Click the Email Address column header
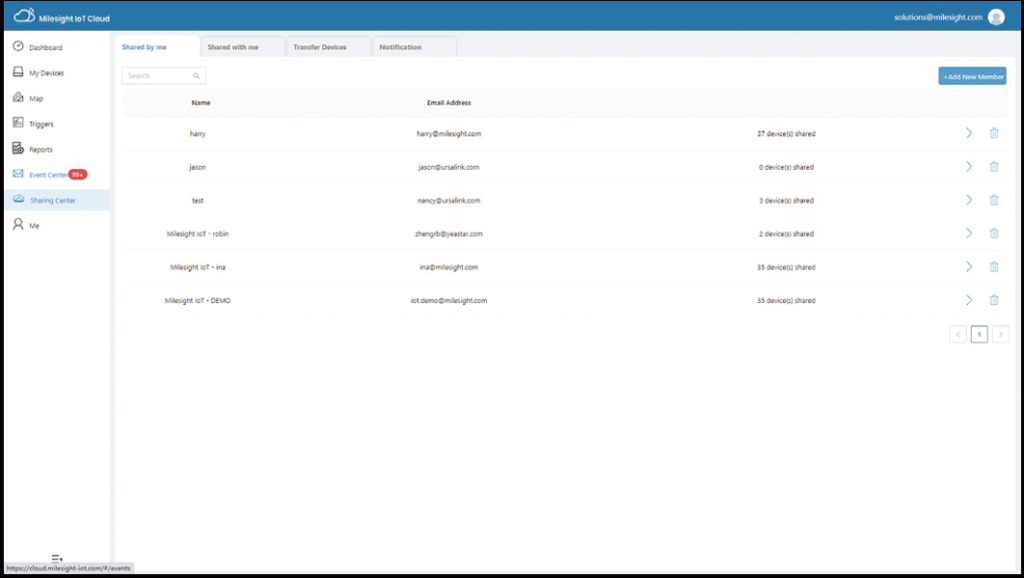This screenshot has width=1024, height=578. (449, 103)
